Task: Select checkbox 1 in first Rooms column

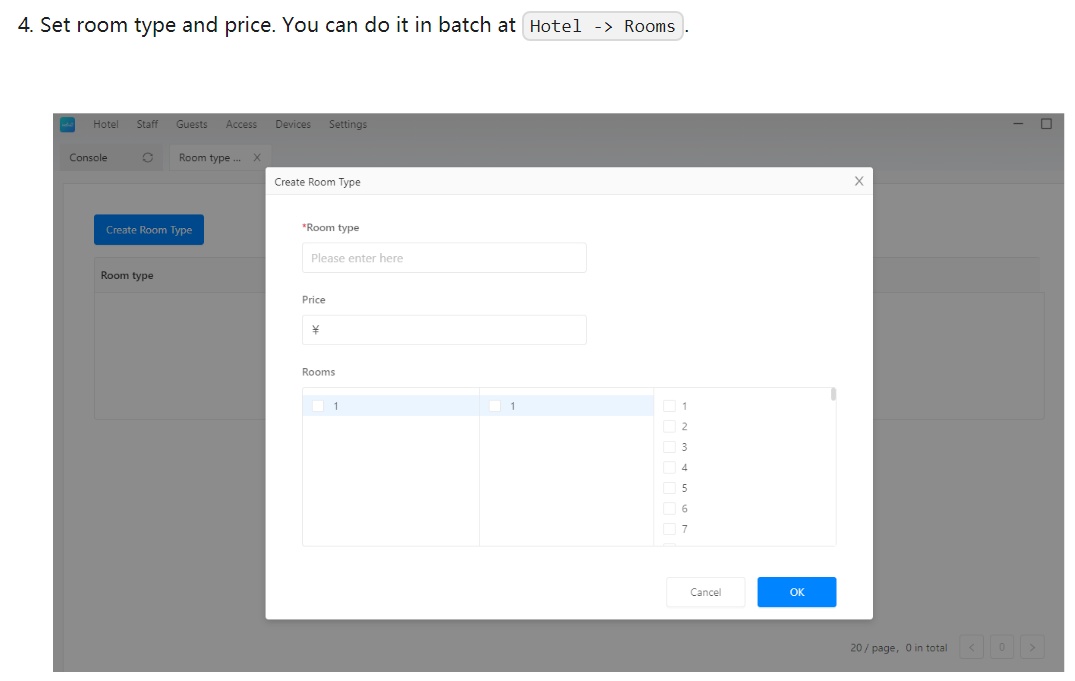Action: [318, 406]
